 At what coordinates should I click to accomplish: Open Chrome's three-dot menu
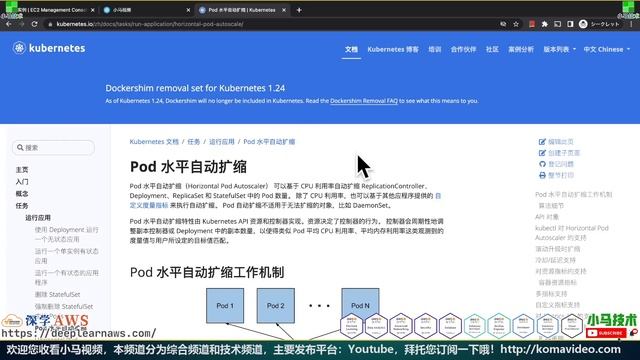coord(631,24)
